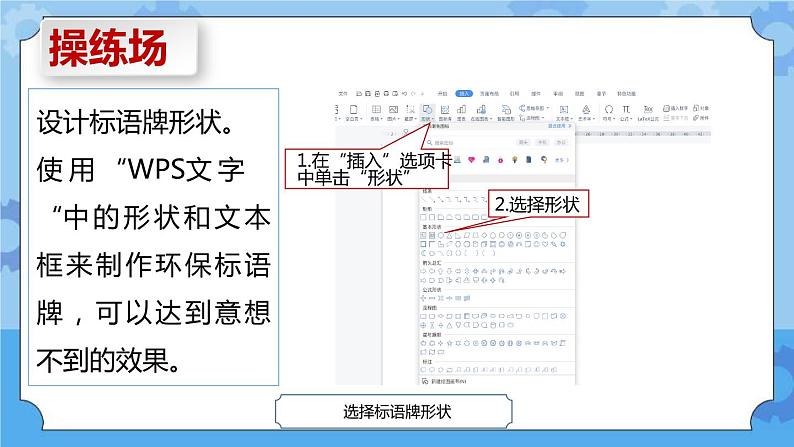This screenshot has width=794, height=447.
Task: Click the 艺术字 WordArt icon
Action: tap(586, 109)
